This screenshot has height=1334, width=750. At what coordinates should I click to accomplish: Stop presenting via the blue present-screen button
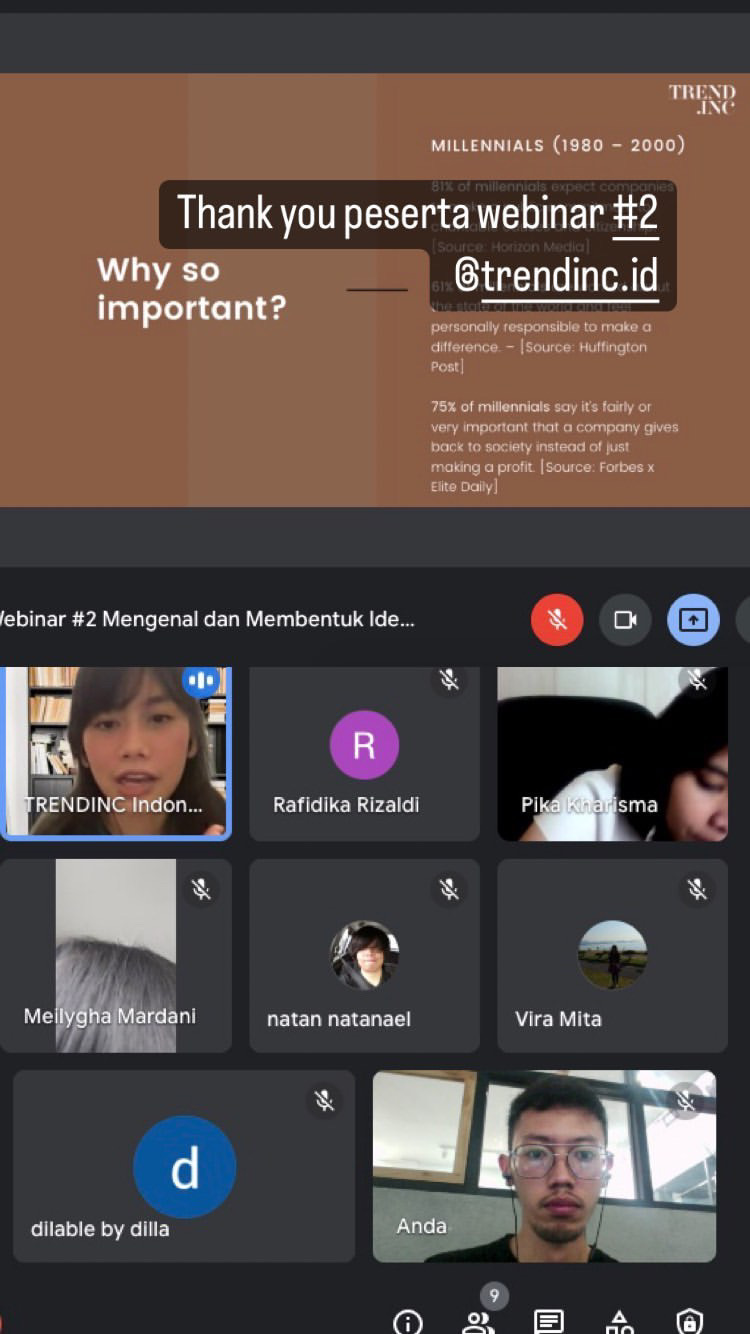tap(693, 620)
